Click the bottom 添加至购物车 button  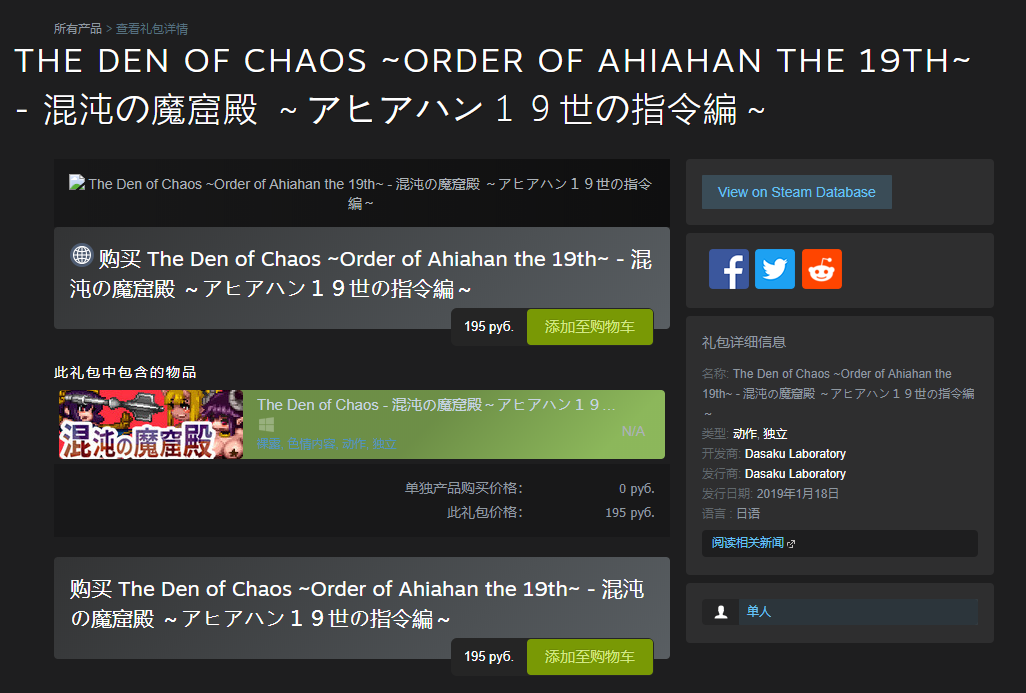pyautogui.click(x=590, y=657)
